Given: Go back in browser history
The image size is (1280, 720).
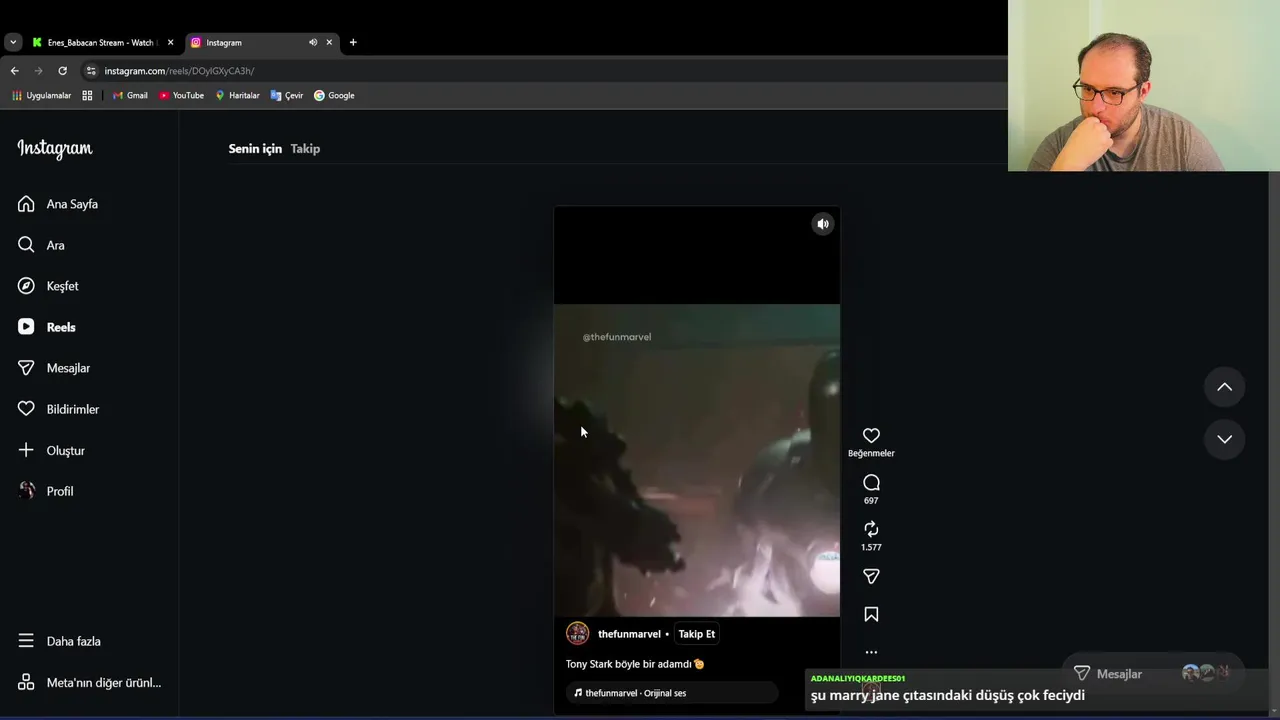Looking at the screenshot, I should pyautogui.click(x=14, y=71).
